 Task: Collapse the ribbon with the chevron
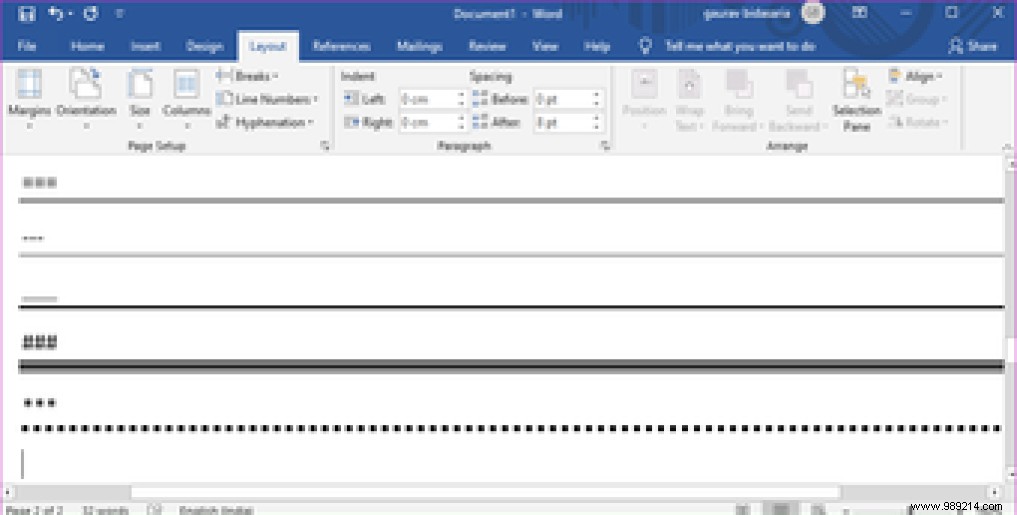tap(1007, 147)
